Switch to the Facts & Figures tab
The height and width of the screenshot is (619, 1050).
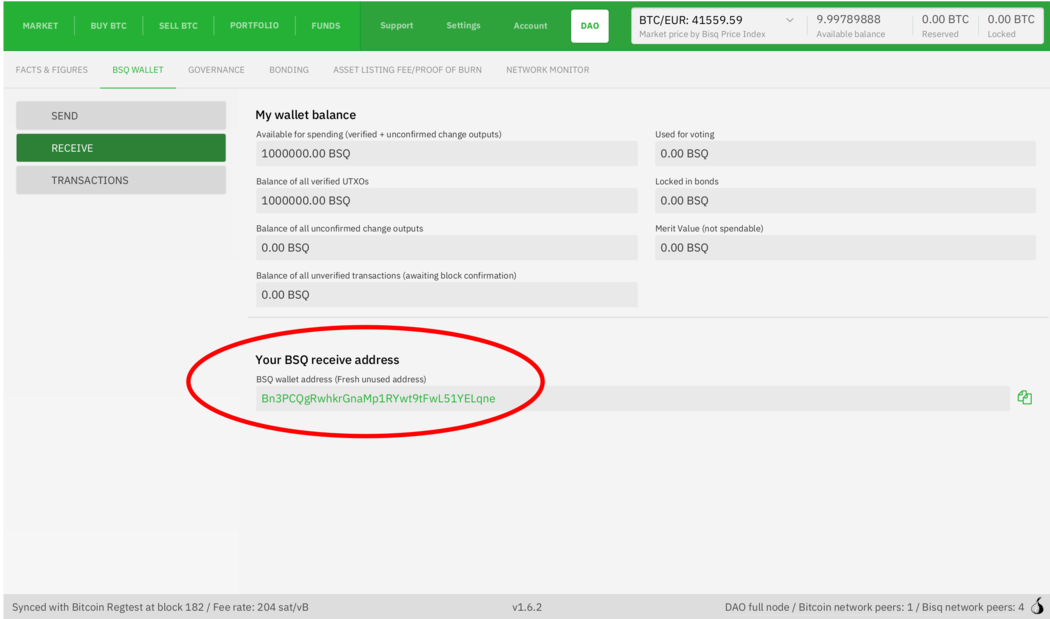(52, 70)
